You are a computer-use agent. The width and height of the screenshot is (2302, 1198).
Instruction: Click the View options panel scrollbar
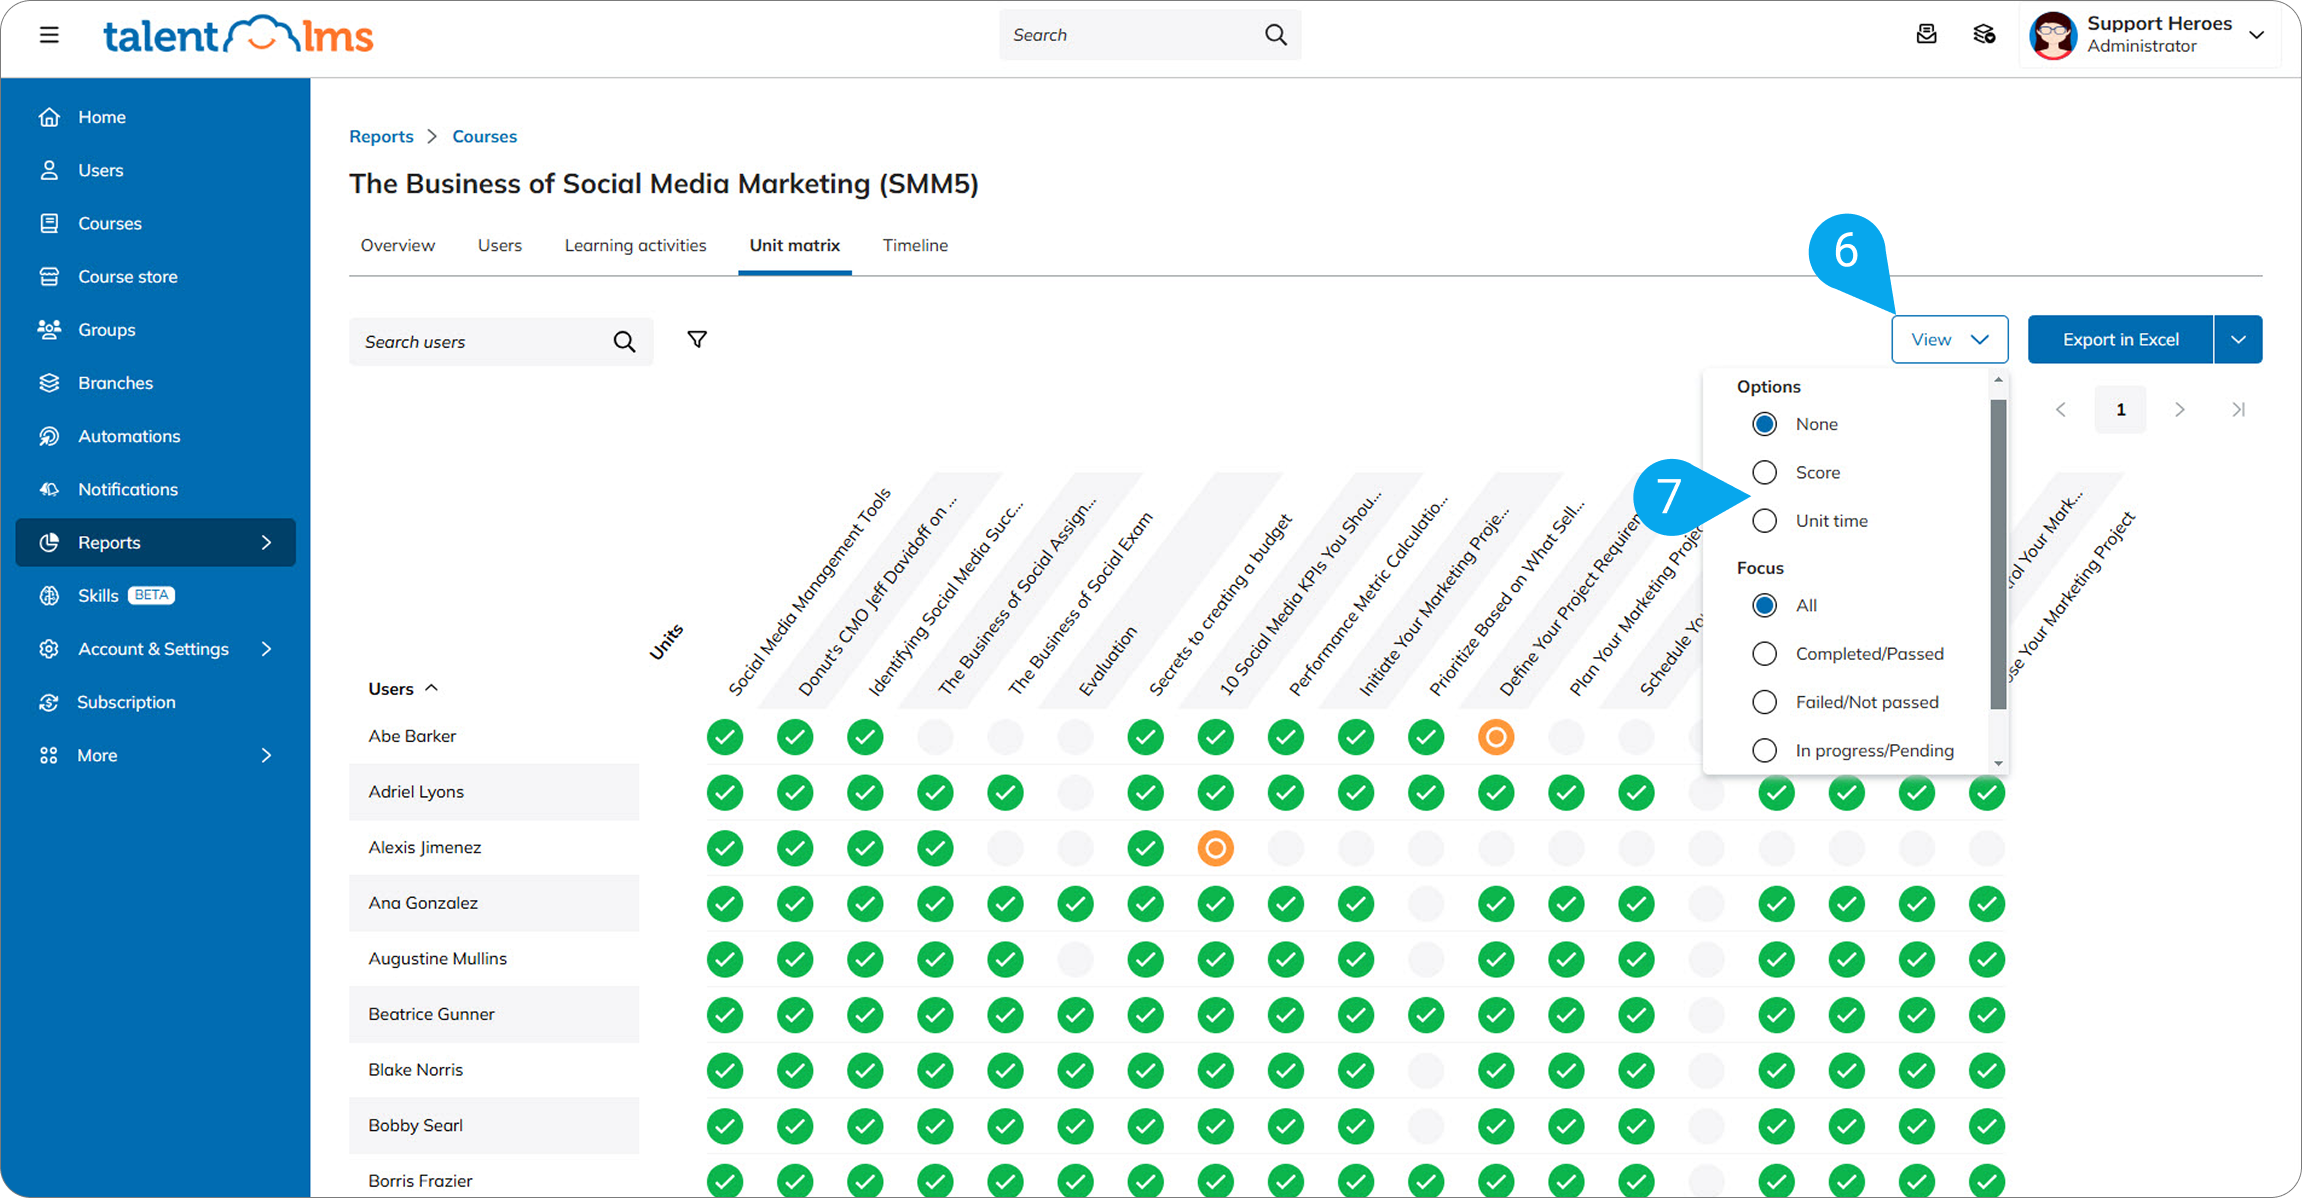pos(1998,554)
